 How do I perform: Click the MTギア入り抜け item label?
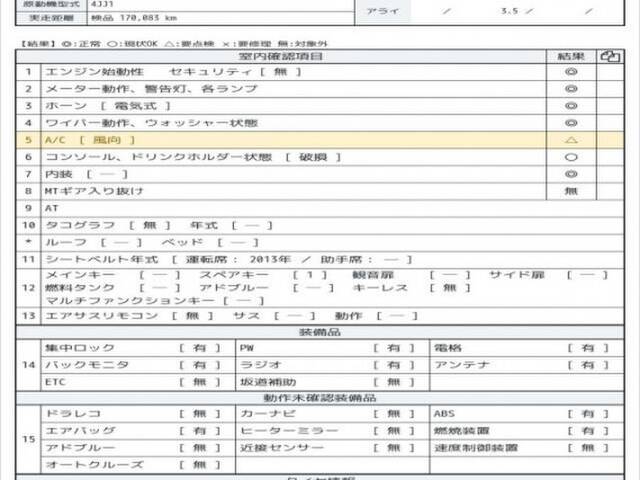94,191
